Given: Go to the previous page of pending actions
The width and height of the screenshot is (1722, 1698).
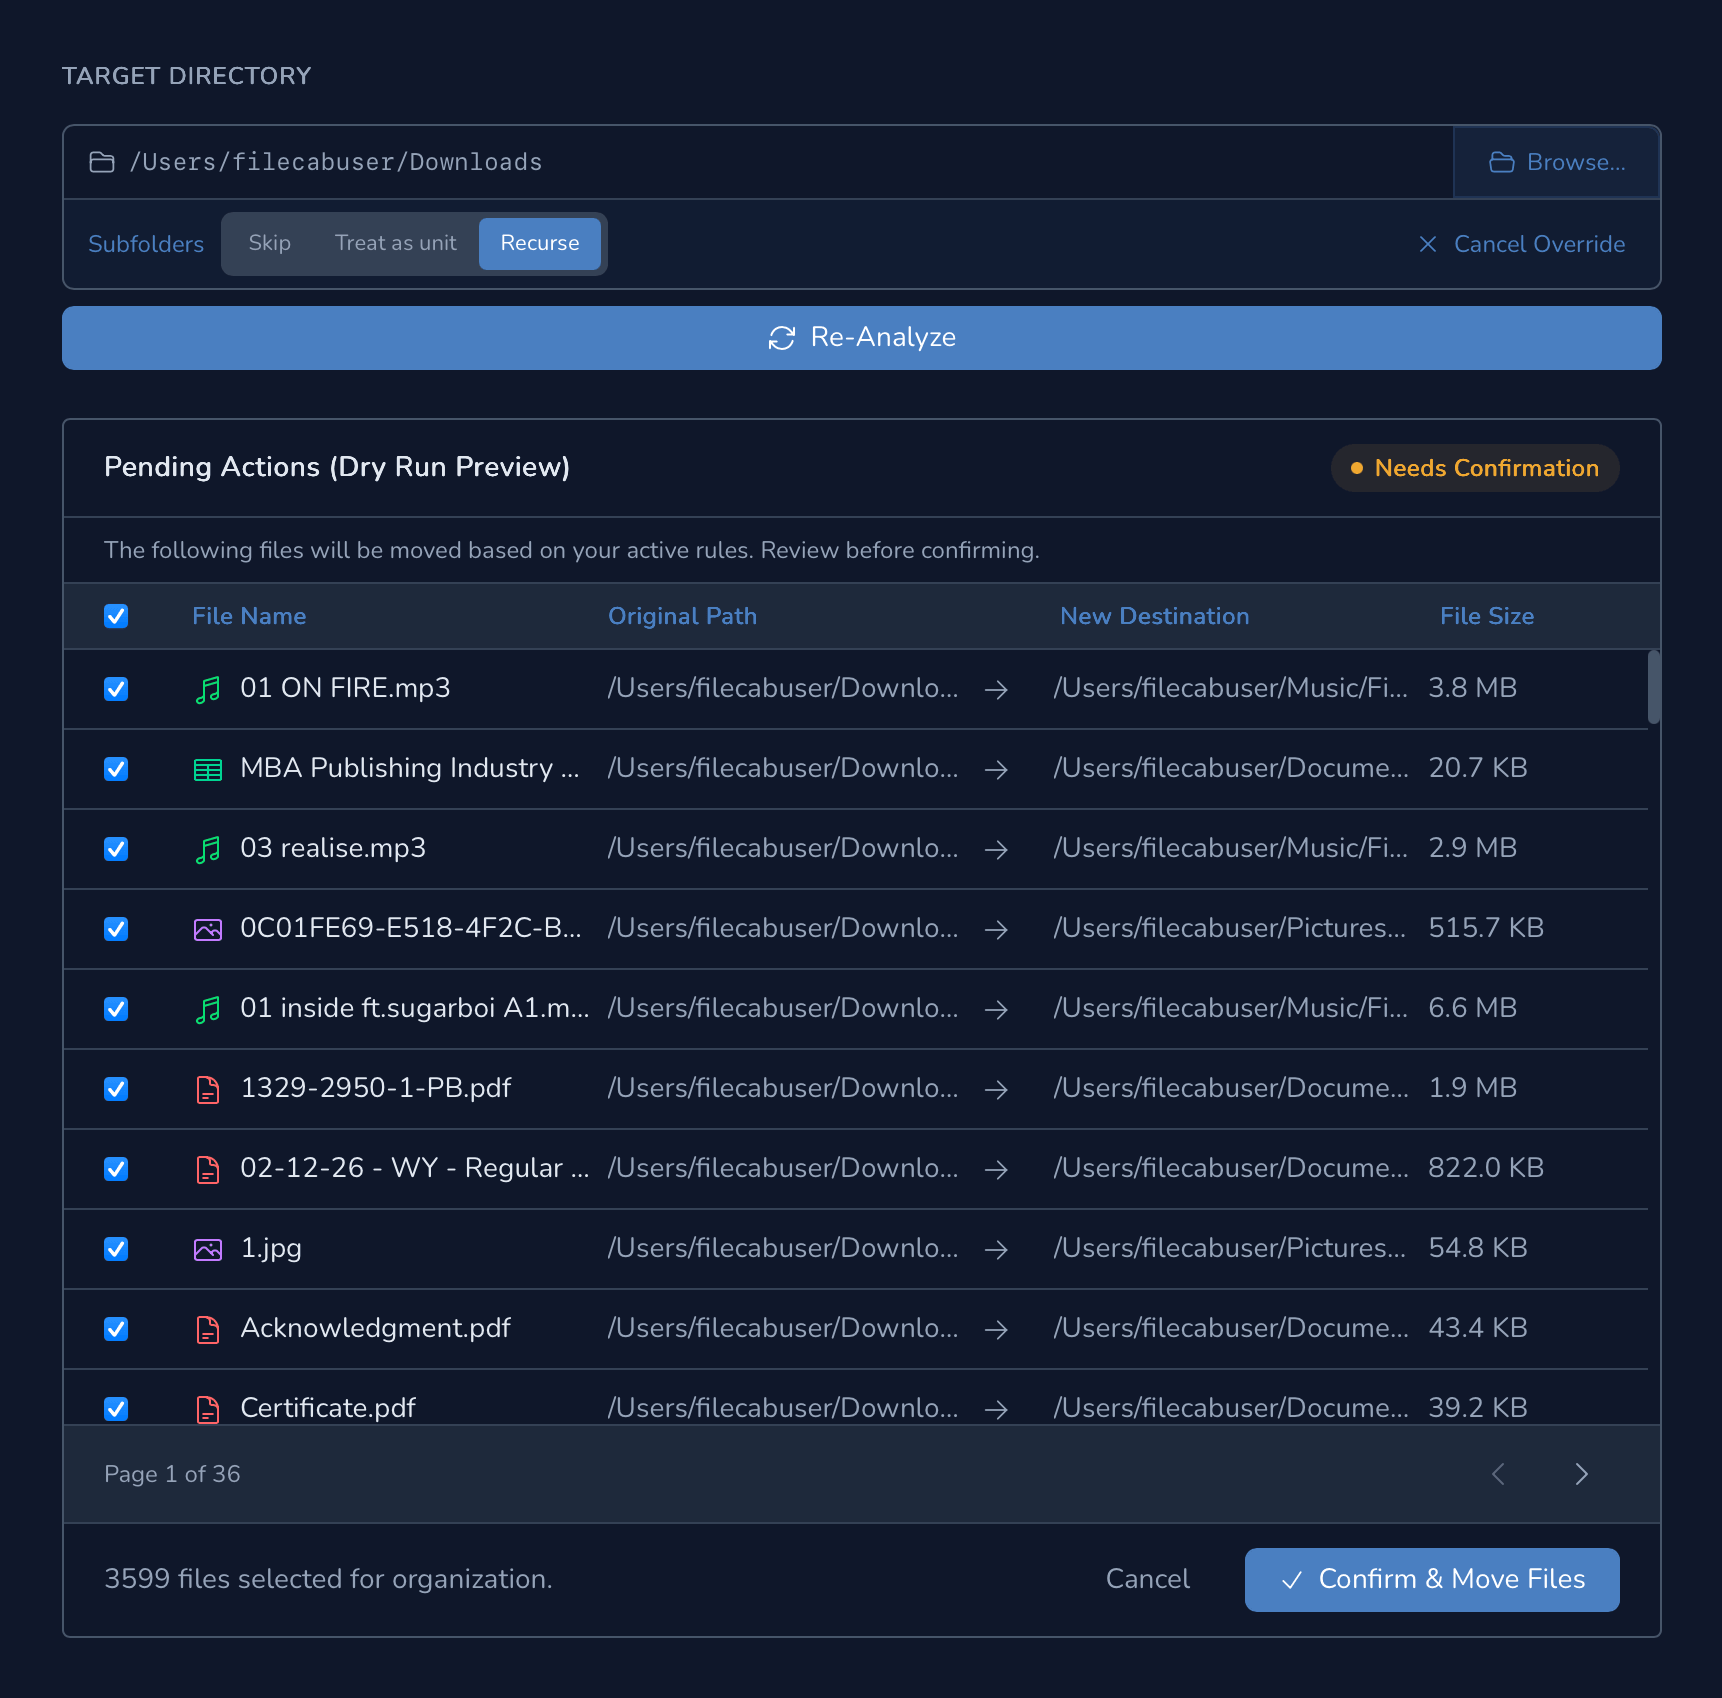Looking at the screenshot, I should [1498, 1474].
